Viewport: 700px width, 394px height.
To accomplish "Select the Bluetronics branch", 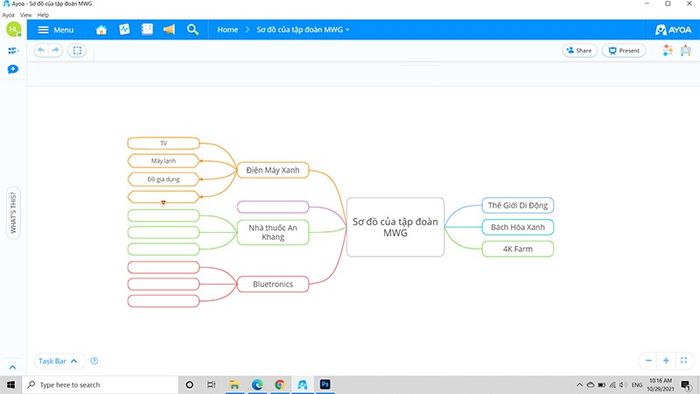I will (273, 284).
